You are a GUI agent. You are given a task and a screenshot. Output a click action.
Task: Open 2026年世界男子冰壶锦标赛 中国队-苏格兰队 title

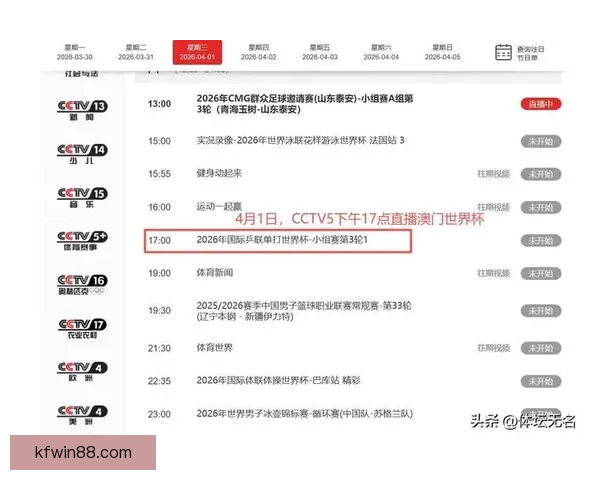coord(305,414)
